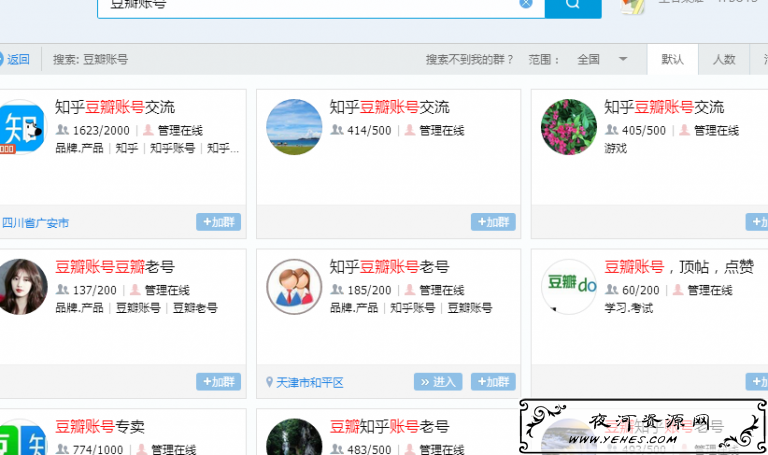Click the 四川省广安市 location link
Screen dimensions: 768x455
[35, 223]
